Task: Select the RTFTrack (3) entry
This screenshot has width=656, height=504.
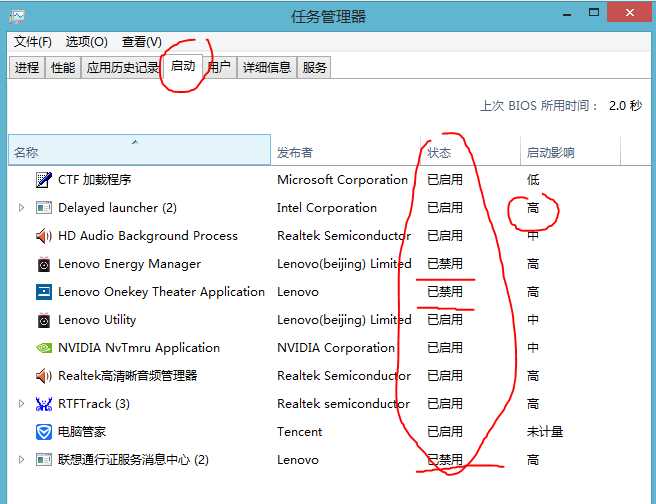Action: (94, 404)
